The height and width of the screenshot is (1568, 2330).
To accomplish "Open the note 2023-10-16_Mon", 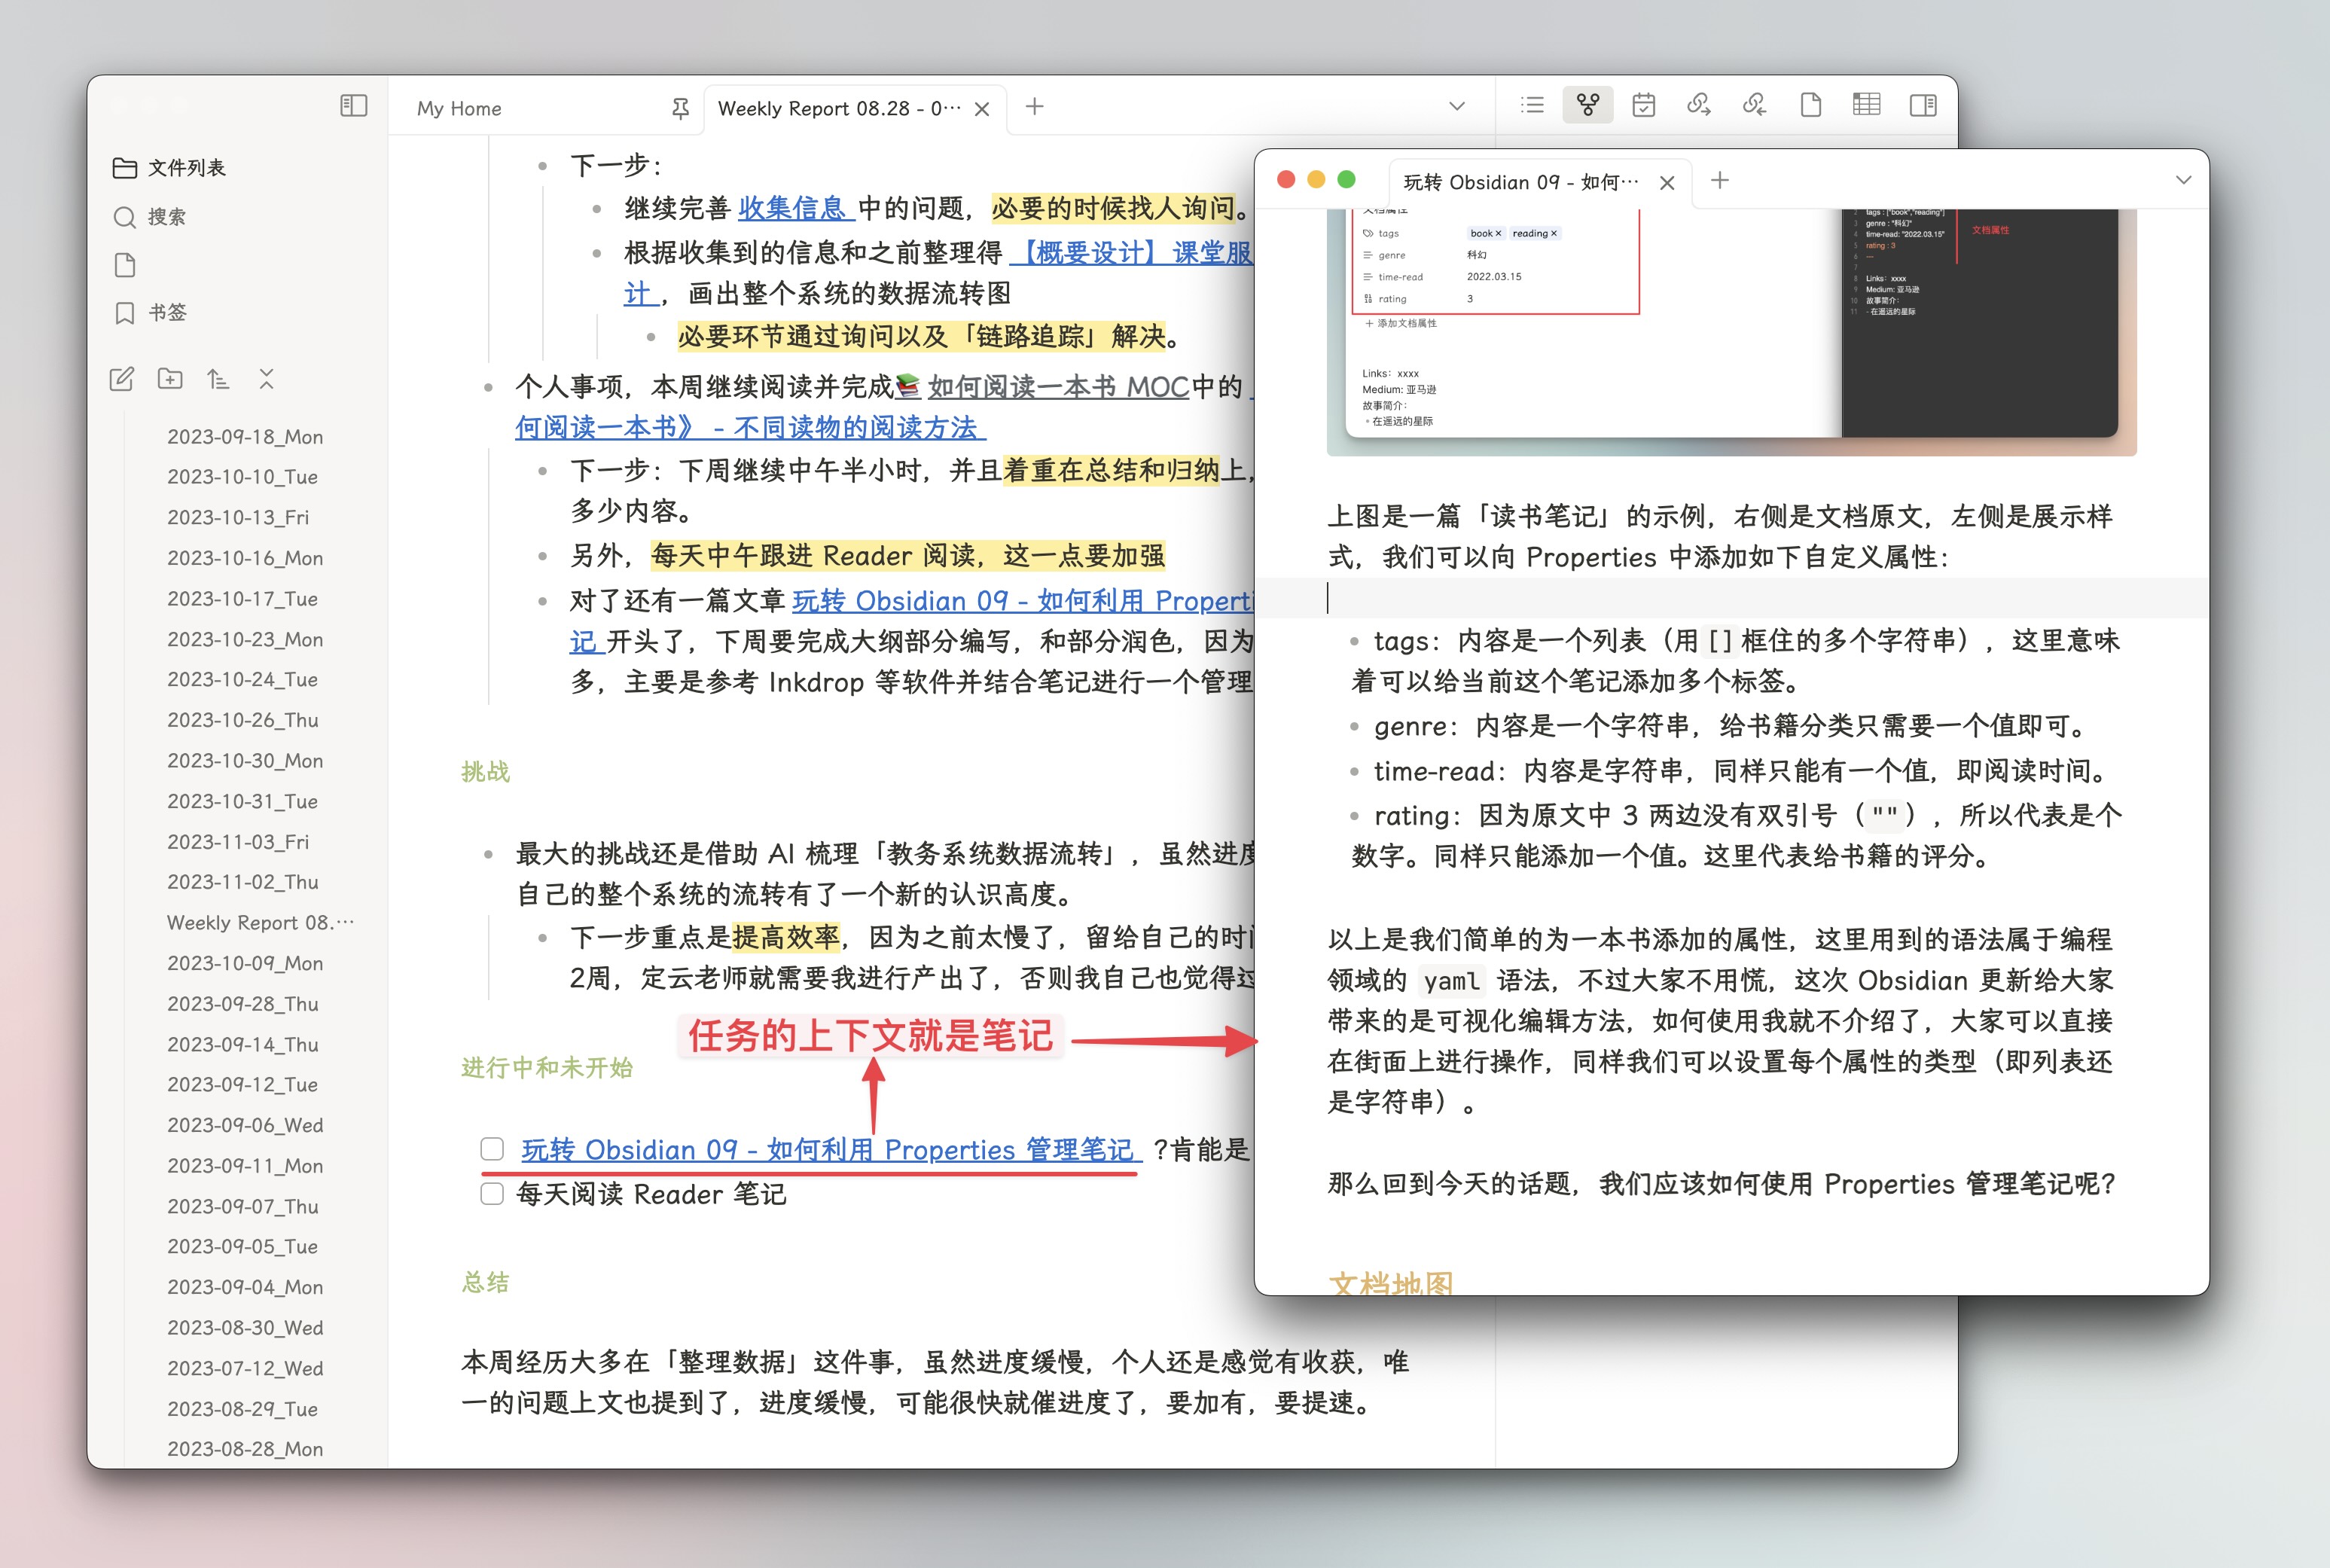I will (x=245, y=558).
